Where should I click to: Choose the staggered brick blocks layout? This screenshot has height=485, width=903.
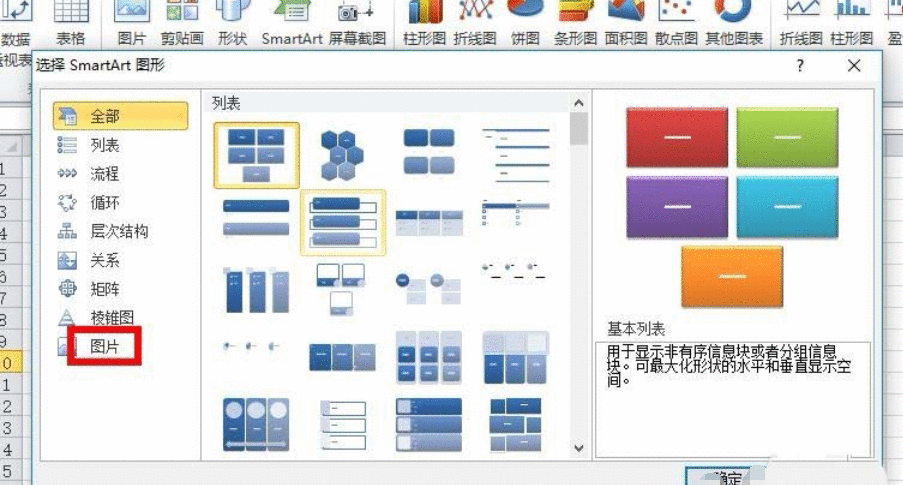coord(515,425)
